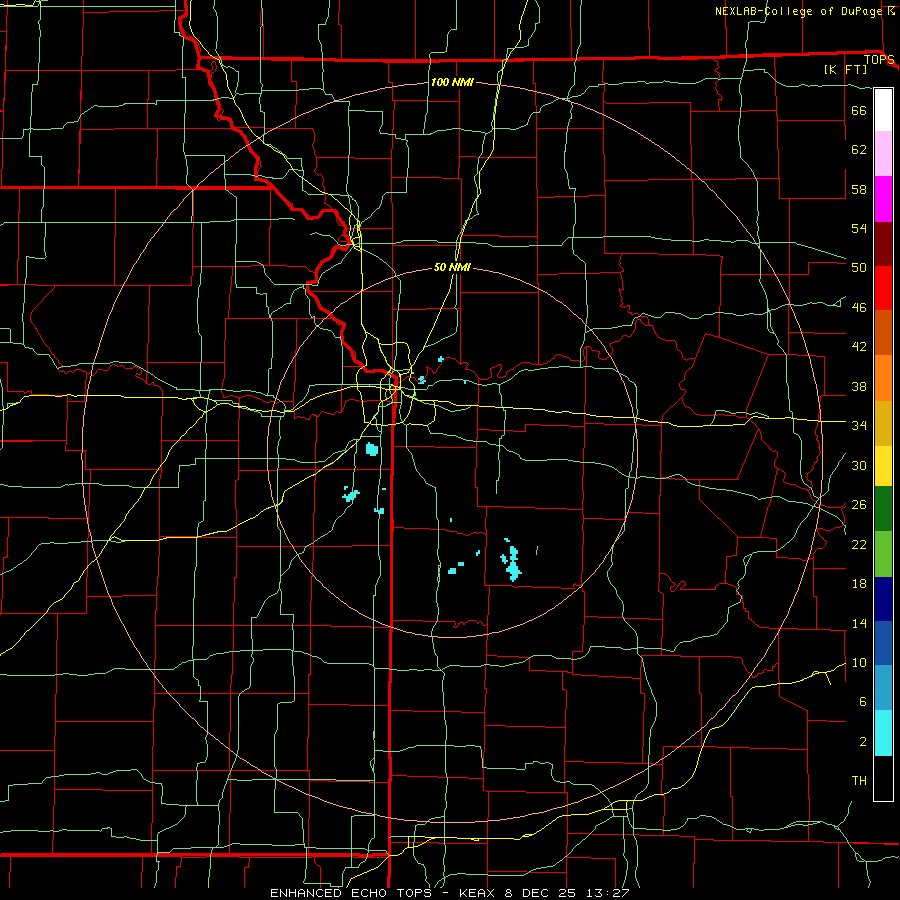Viewport: 900px width, 900px height.
Task: Click the legend value '22'
Action: pos(859,544)
